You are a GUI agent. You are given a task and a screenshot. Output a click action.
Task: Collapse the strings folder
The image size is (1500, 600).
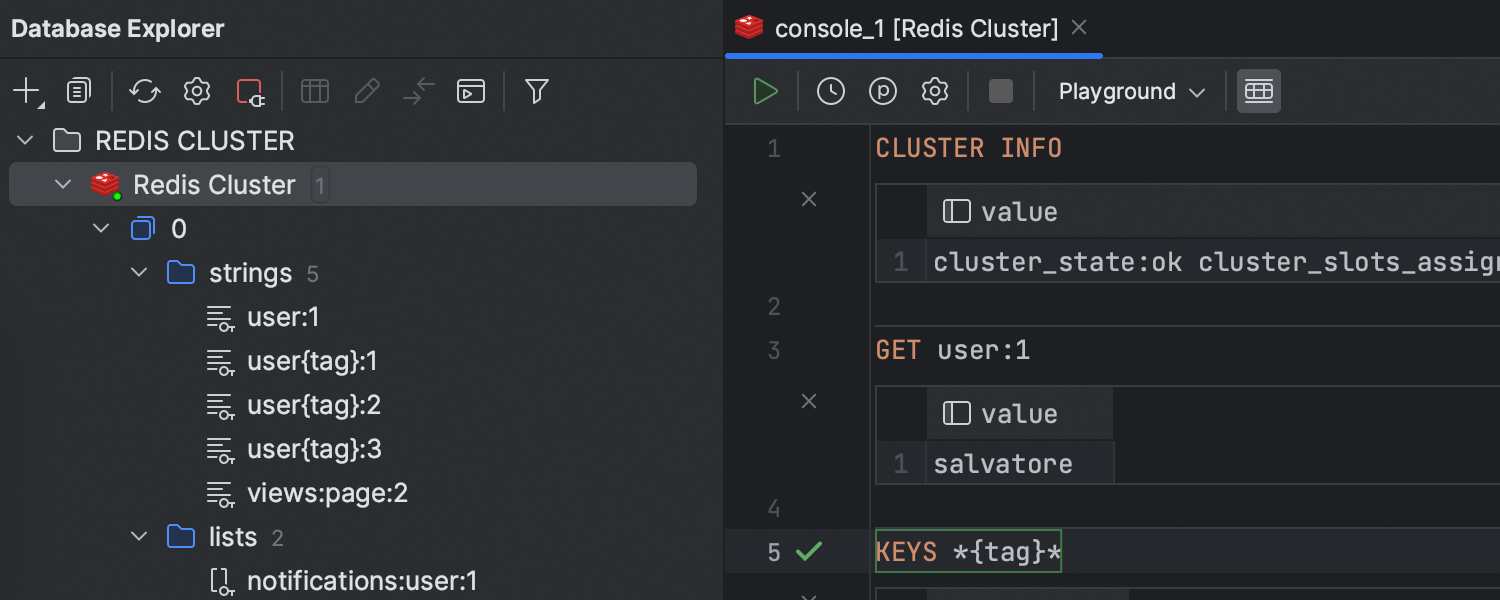(x=140, y=273)
